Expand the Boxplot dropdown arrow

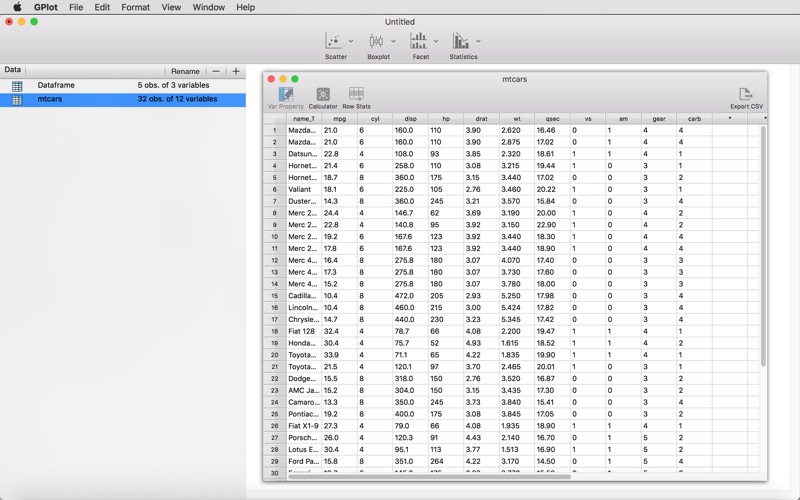(393, 41)
